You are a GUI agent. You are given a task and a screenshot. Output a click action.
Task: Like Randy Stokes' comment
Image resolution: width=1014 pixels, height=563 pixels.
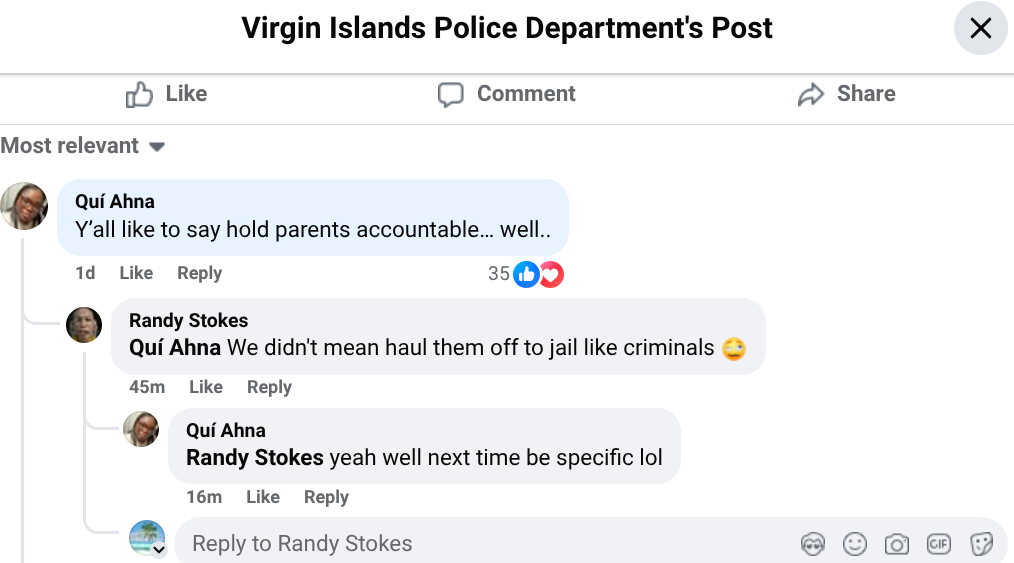click(206, 387)
